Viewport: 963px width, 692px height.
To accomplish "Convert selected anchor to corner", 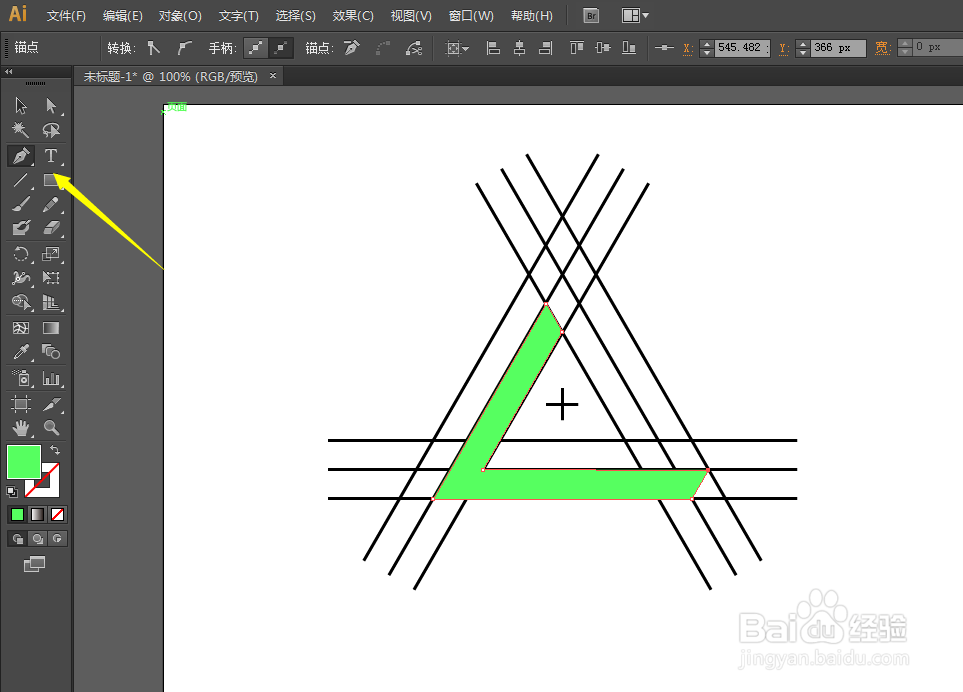I will tap(154, 48).
